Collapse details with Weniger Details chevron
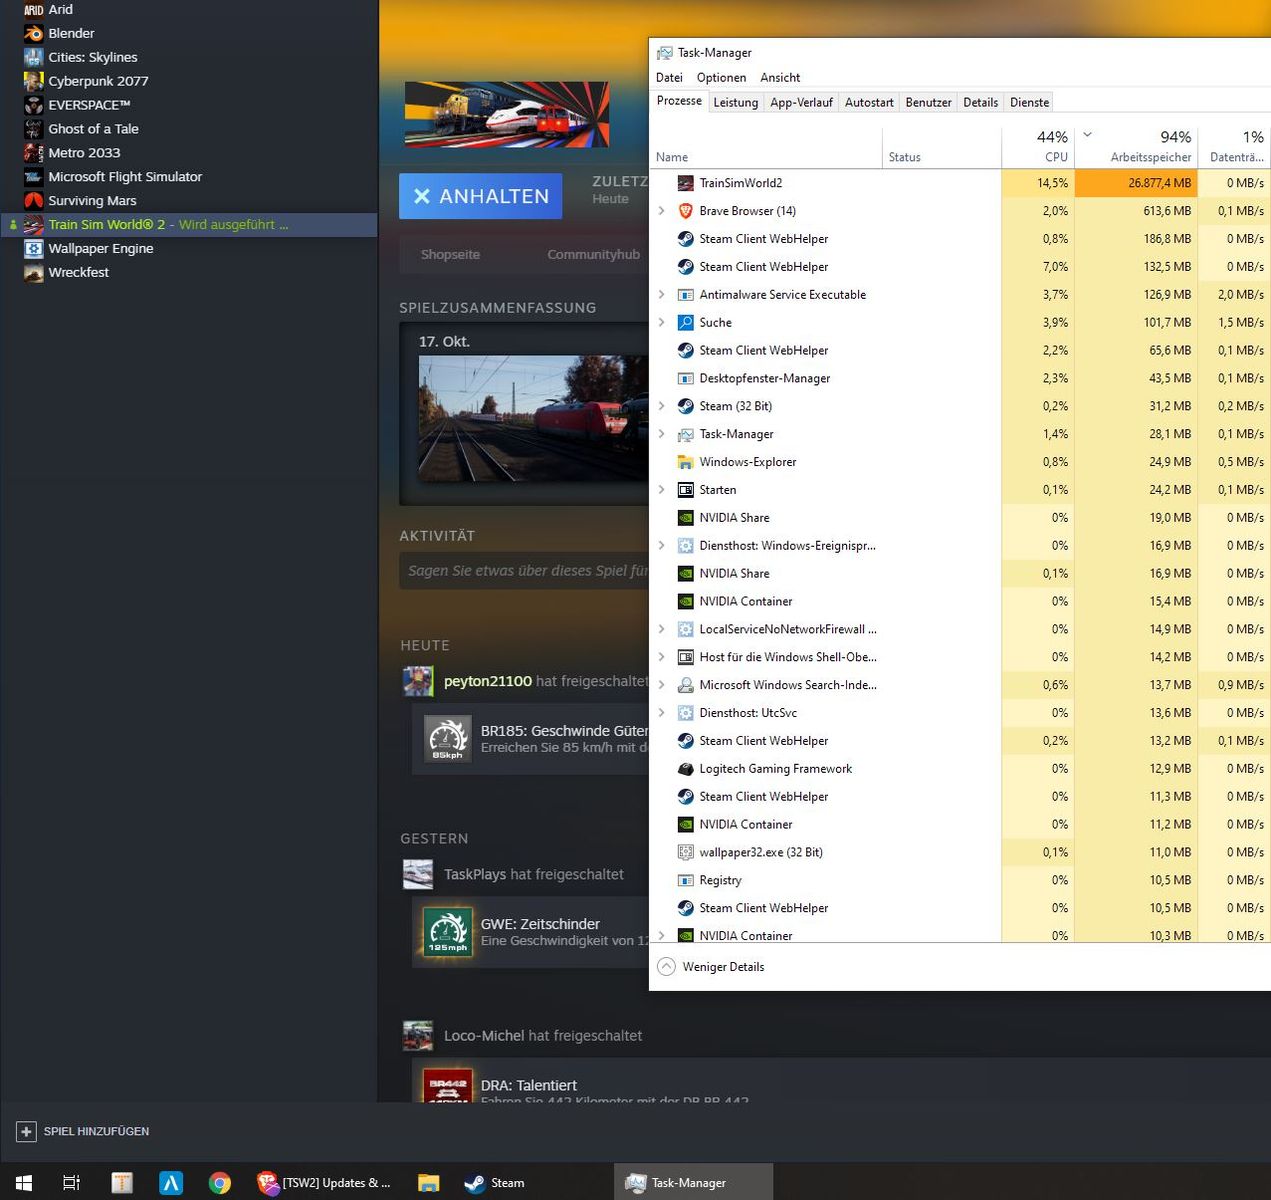 666,967
